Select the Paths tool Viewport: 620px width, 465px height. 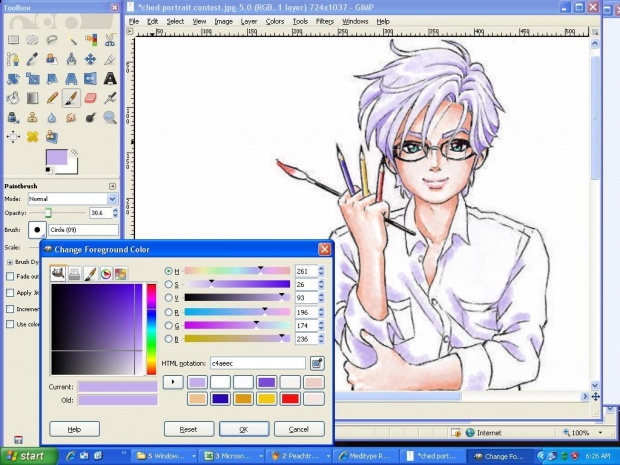tap(13, 59)
